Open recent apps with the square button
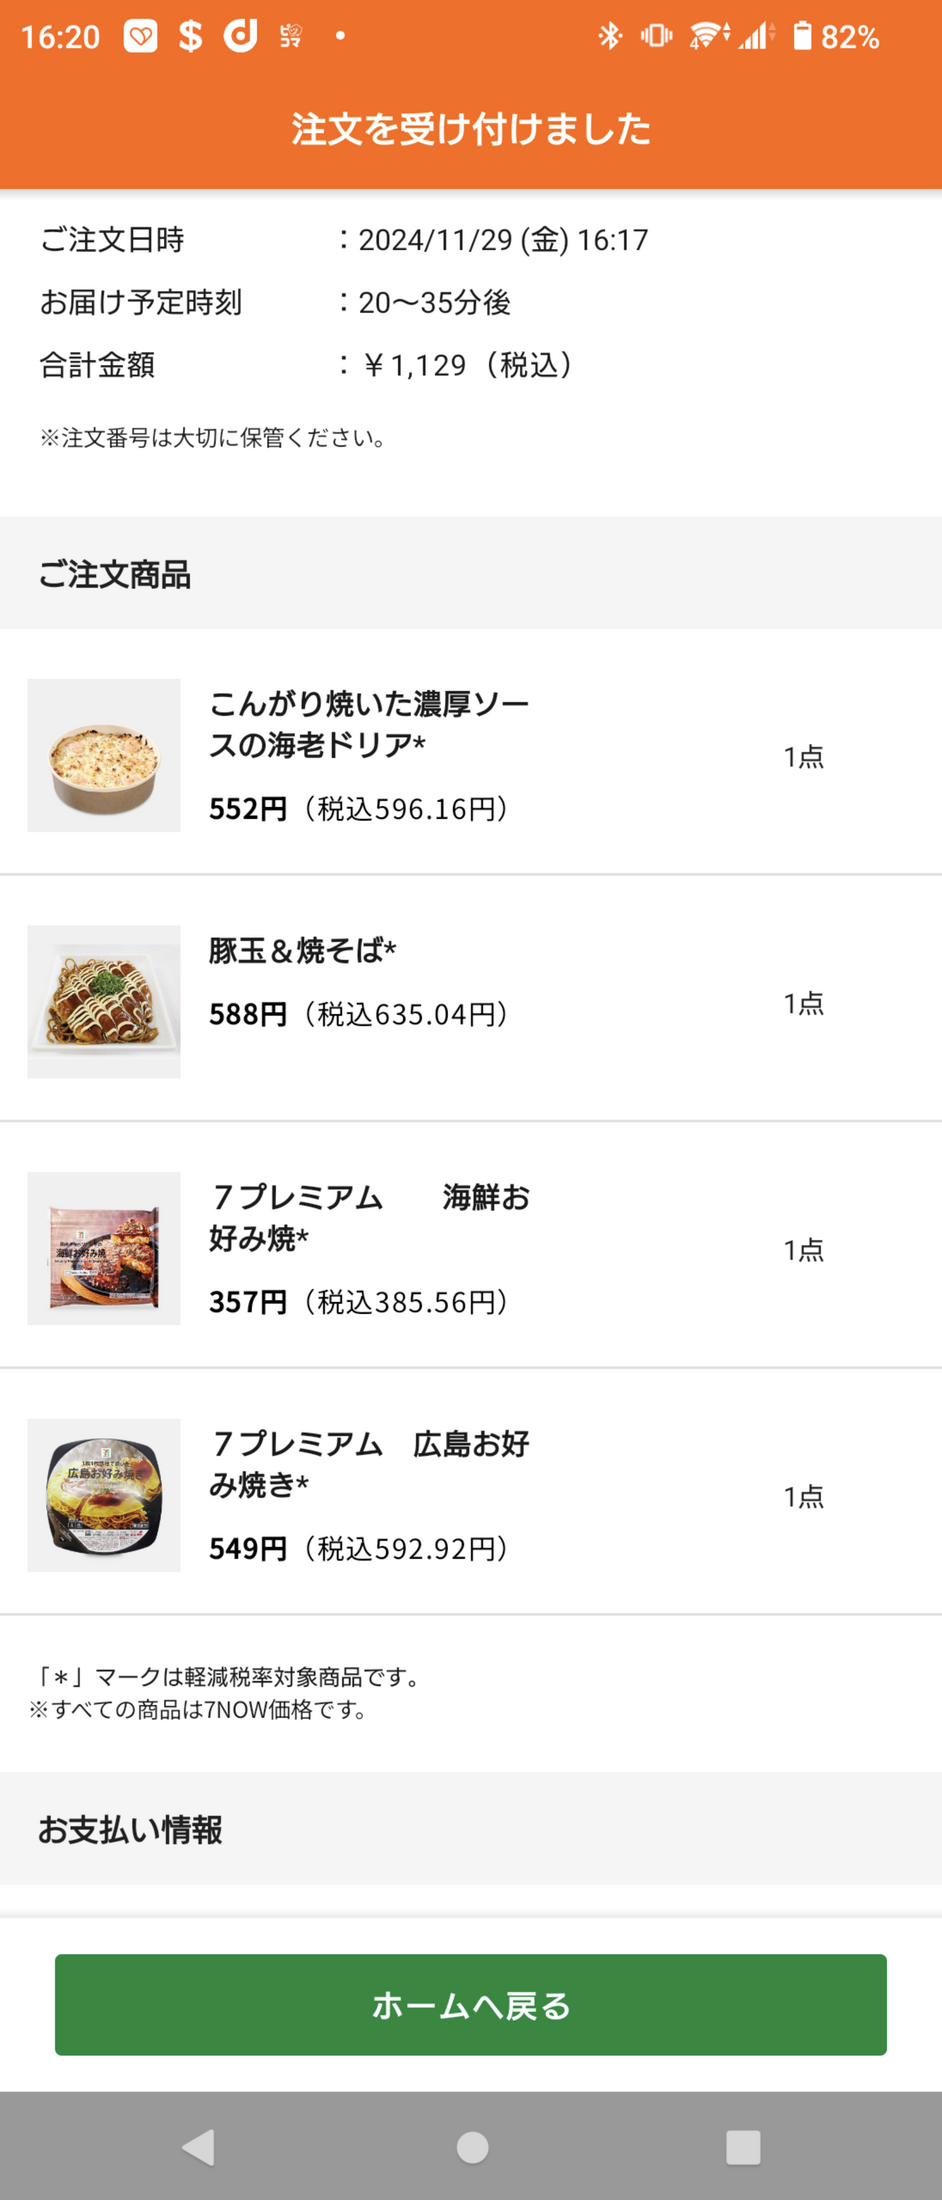 click(x=743, y=2146)
